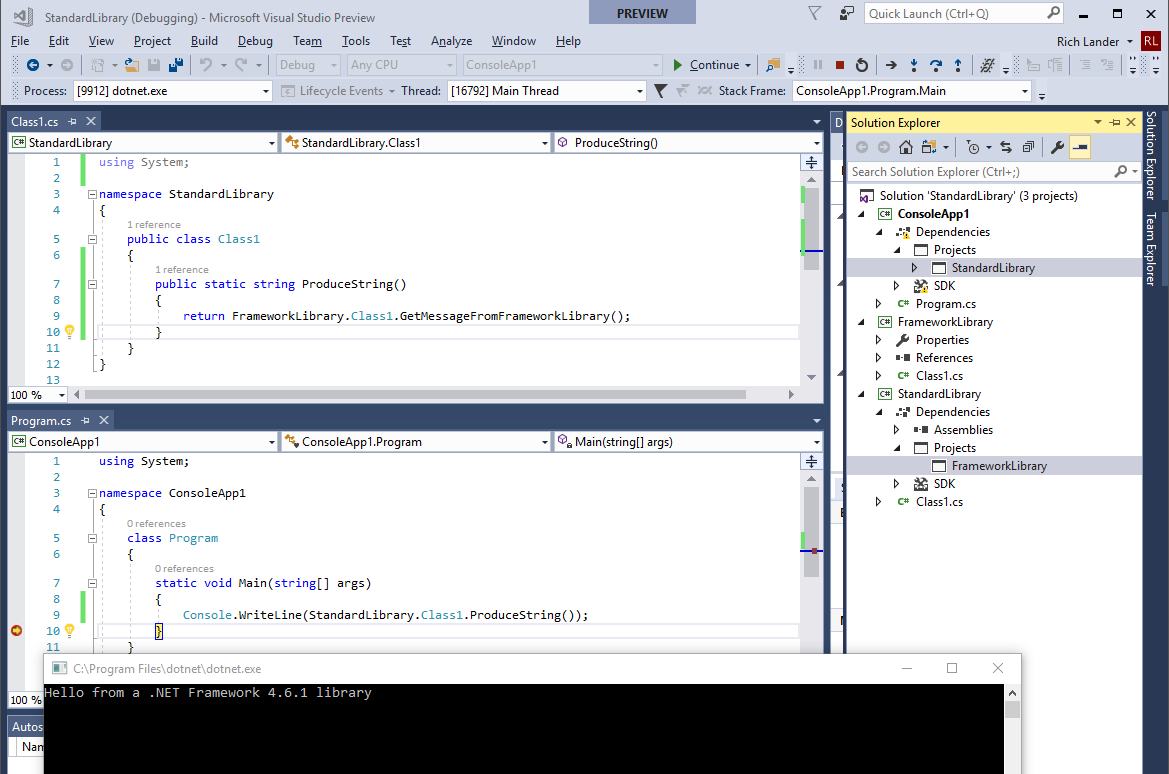Open the ProduceString() member dropdown
Viewport: 1169px width, 774px height.
688,142
